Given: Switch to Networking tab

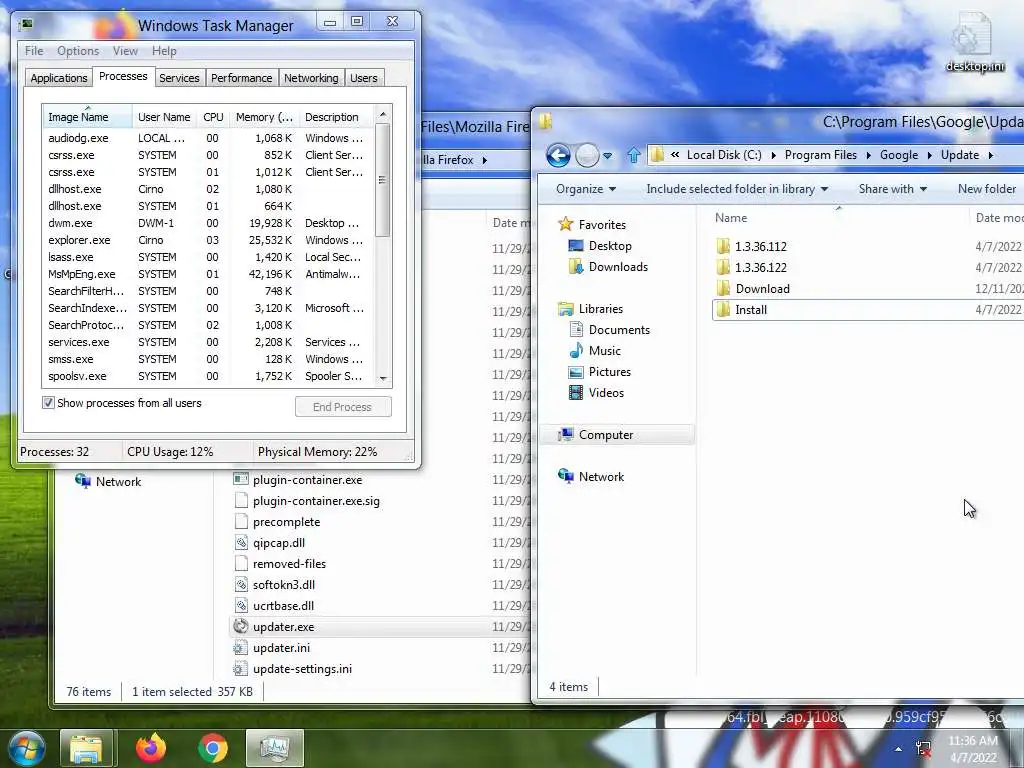Looking at the screenshot, I should pyautogui.click(x=311, y=78).
